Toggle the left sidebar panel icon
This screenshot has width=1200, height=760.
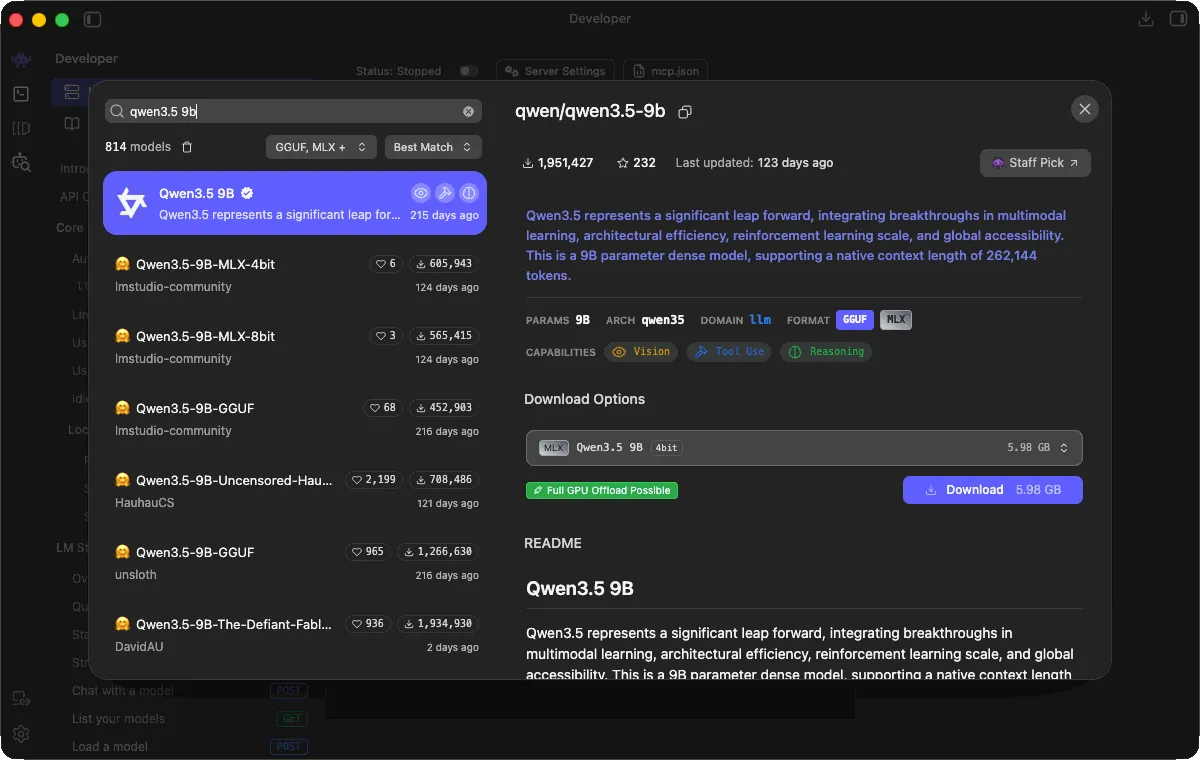pyautogui.click(x=93, y=19)
